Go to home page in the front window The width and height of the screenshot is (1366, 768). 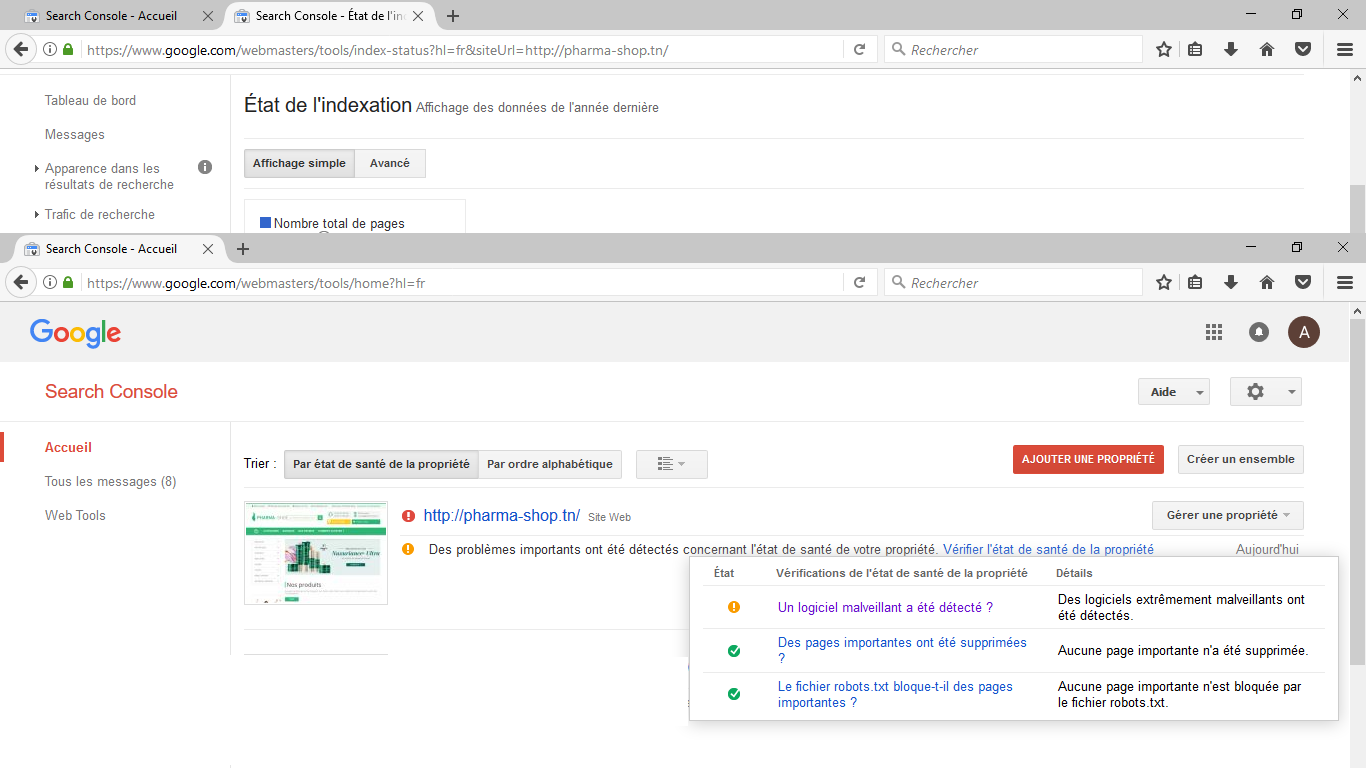[1267, 283]
